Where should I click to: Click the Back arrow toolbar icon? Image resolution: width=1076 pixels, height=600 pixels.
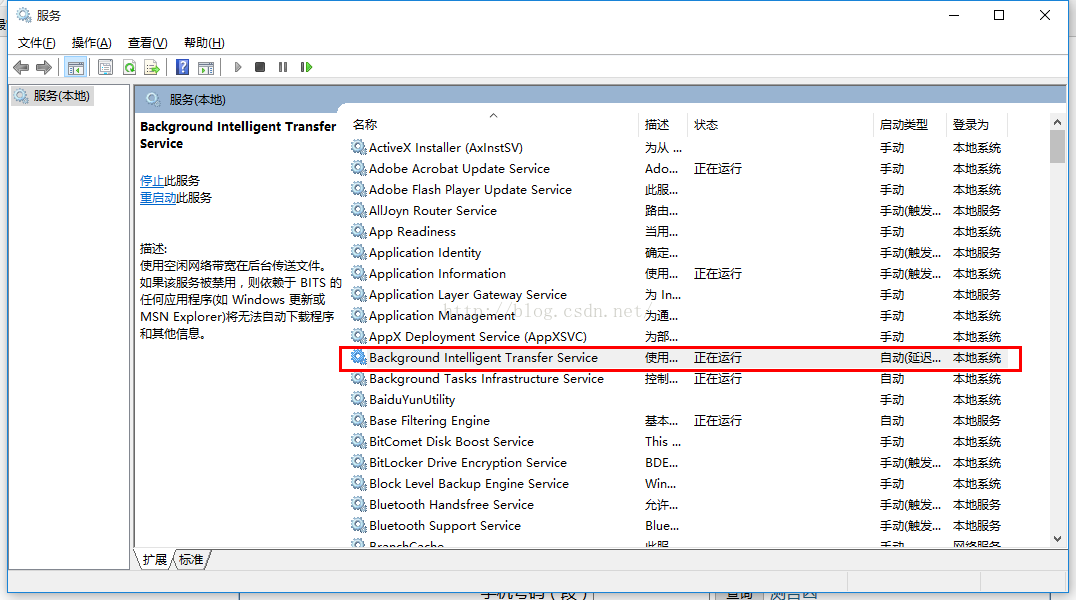click(x=21, y=67)
